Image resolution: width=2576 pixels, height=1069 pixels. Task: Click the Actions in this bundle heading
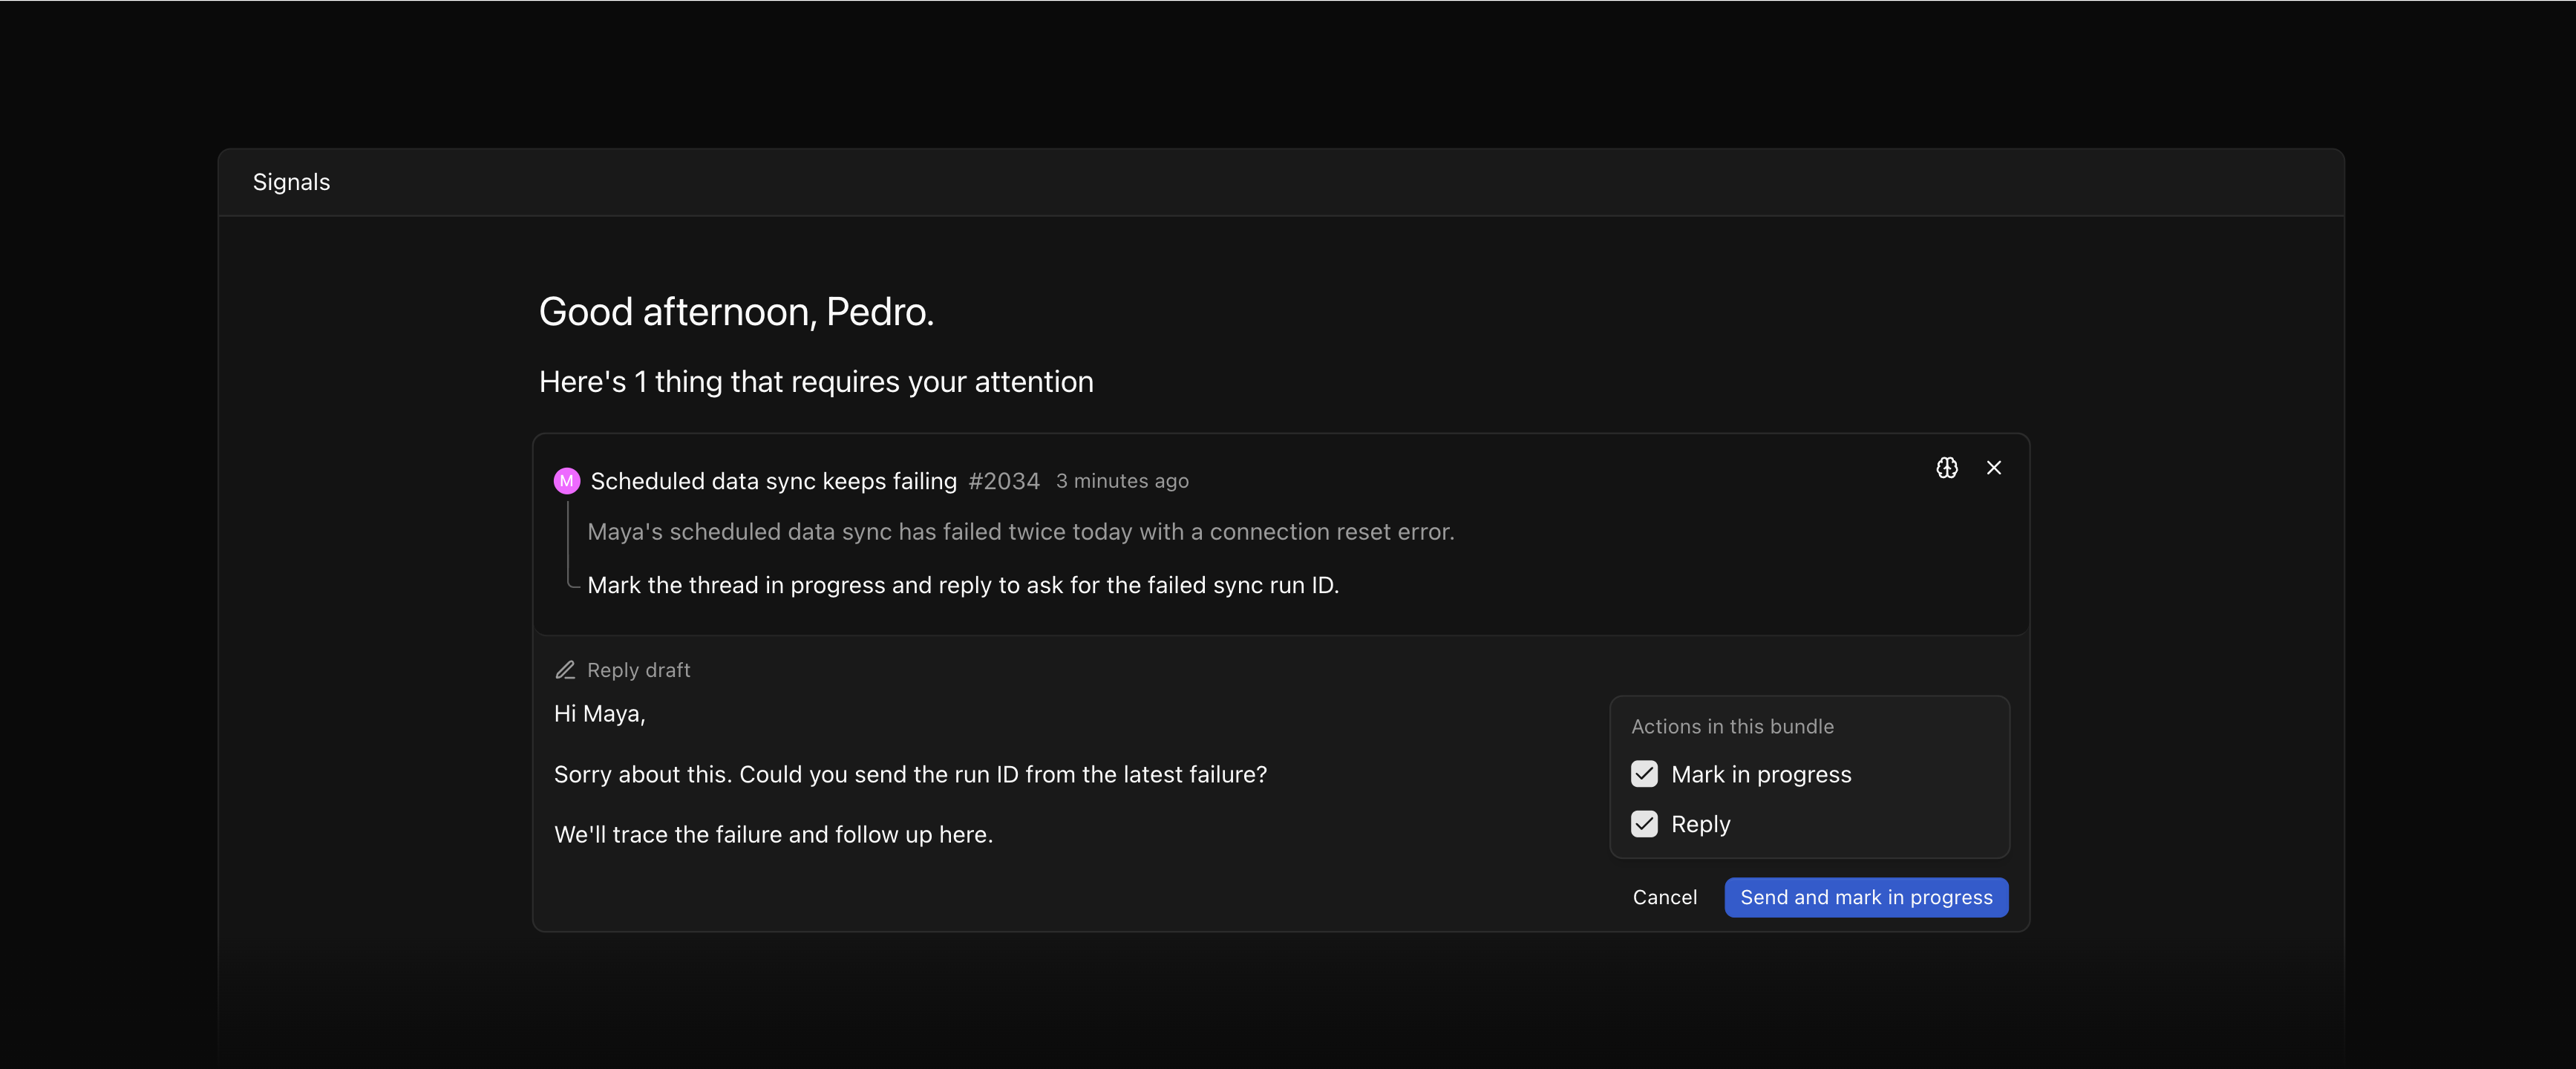coord(1732,727)
